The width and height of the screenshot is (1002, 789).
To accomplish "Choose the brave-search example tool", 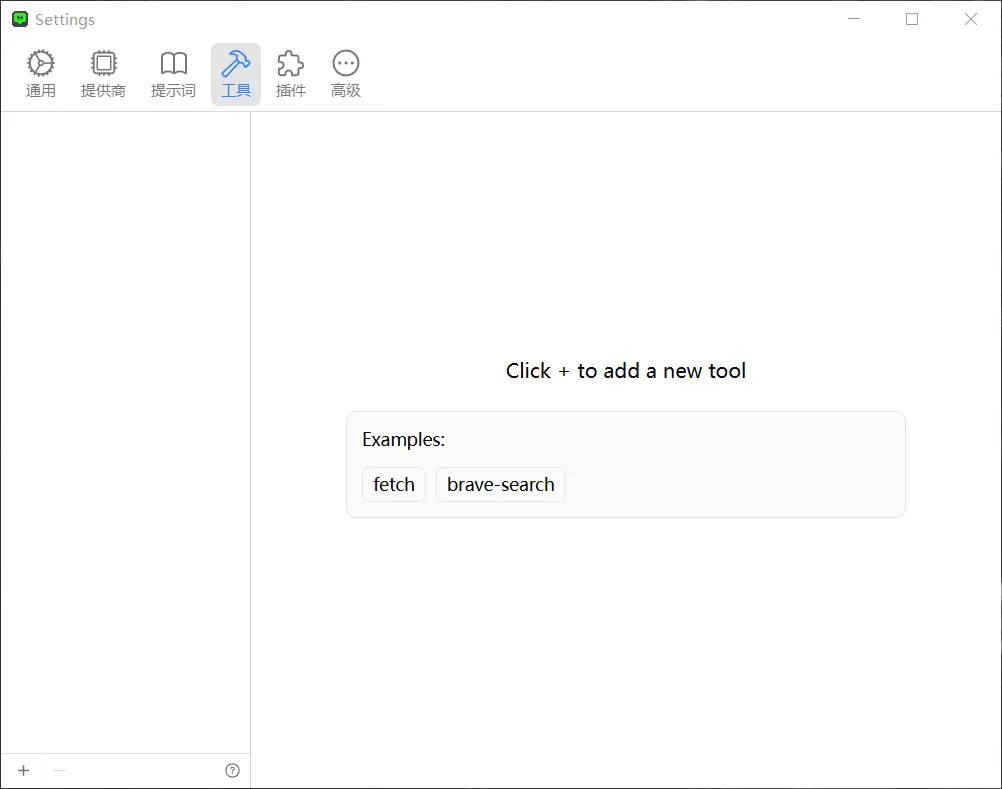I will [x=500, y=485].
